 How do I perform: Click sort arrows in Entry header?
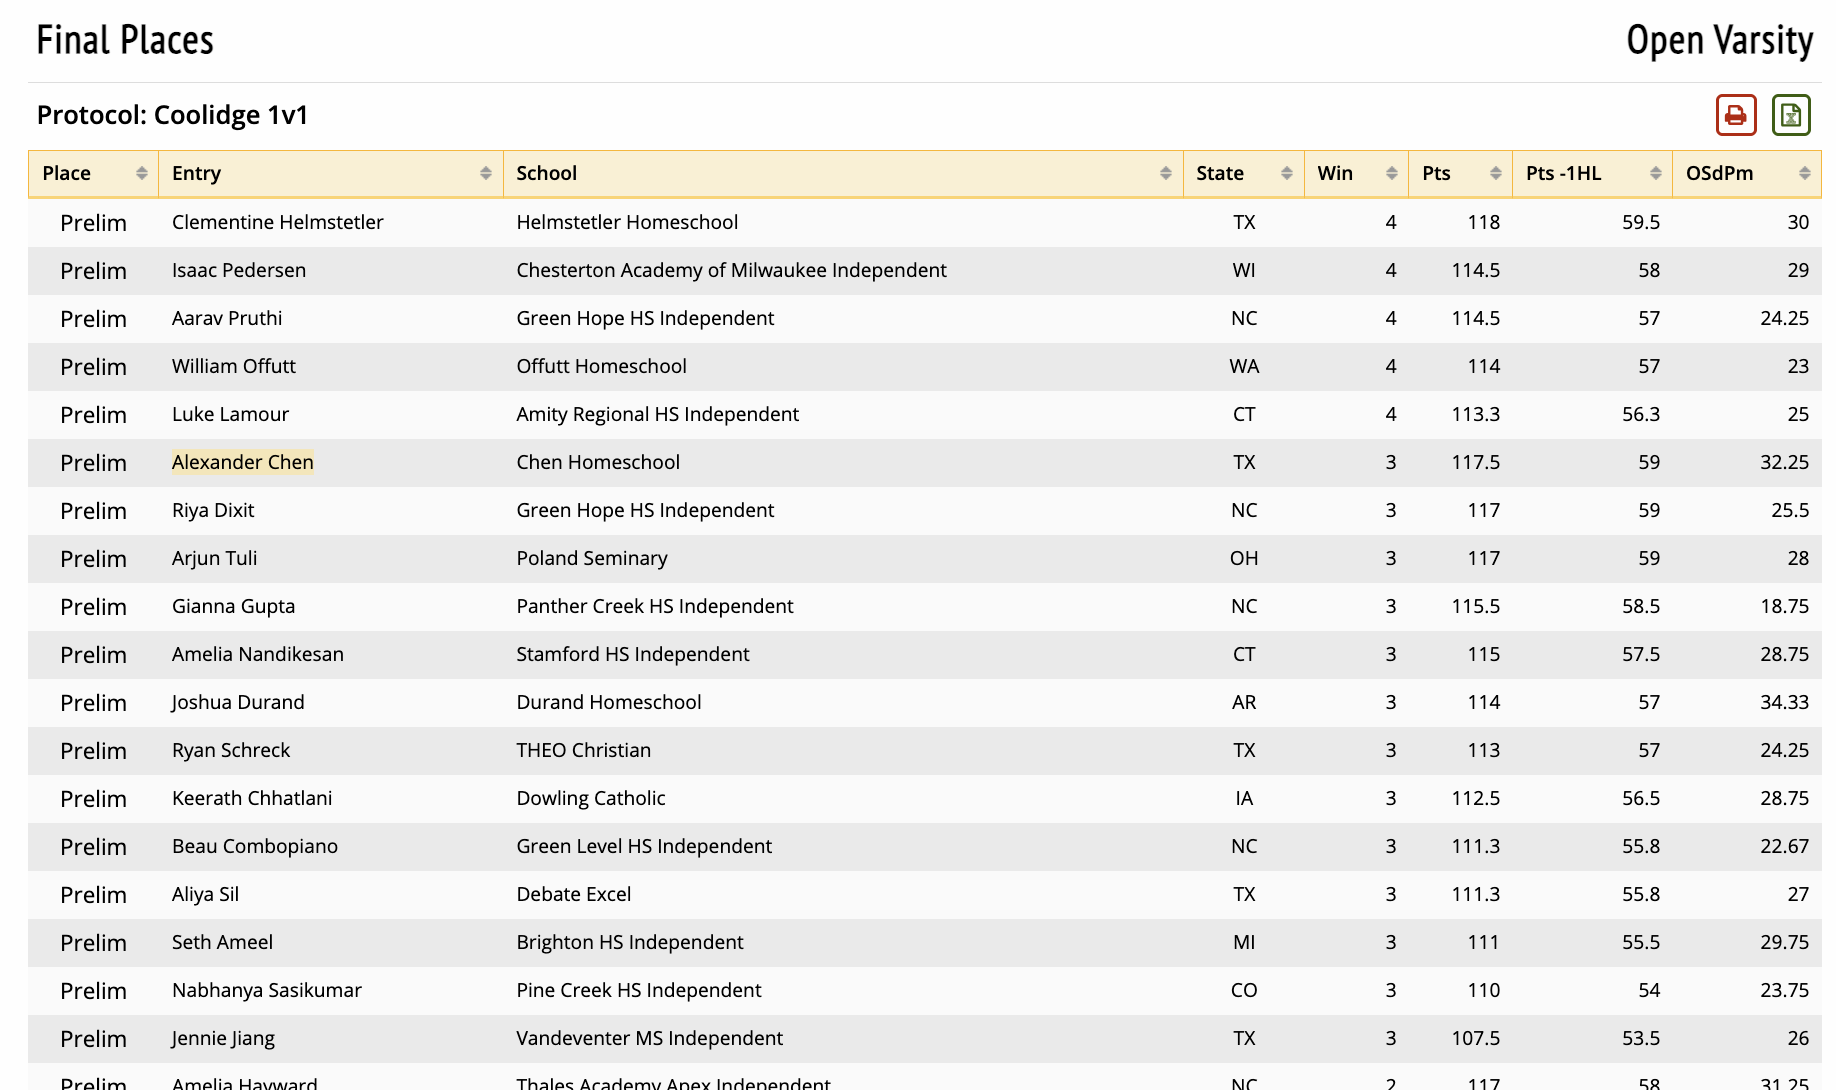[485, 174]
